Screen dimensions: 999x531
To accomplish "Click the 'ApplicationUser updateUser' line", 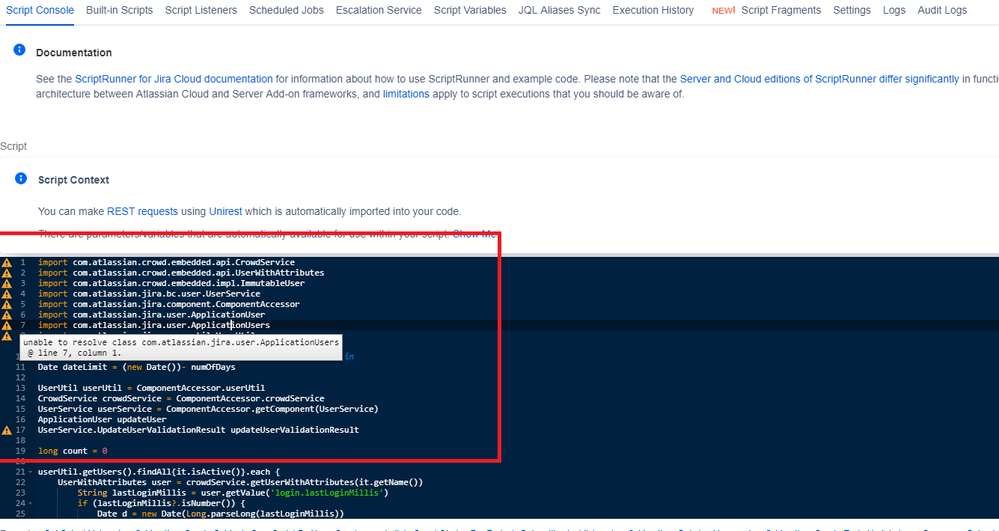I will pyautogui.click(x=102, y=419).
